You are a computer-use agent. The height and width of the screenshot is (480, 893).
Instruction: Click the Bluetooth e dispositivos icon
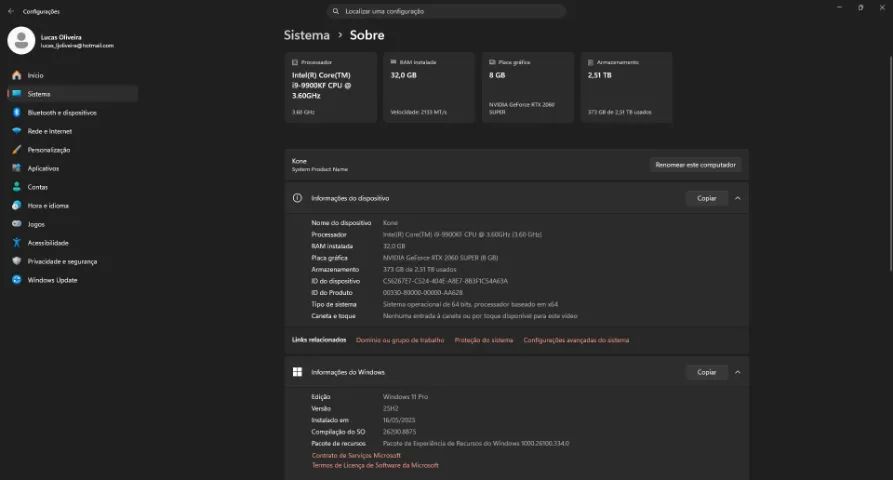coord(17,113)
